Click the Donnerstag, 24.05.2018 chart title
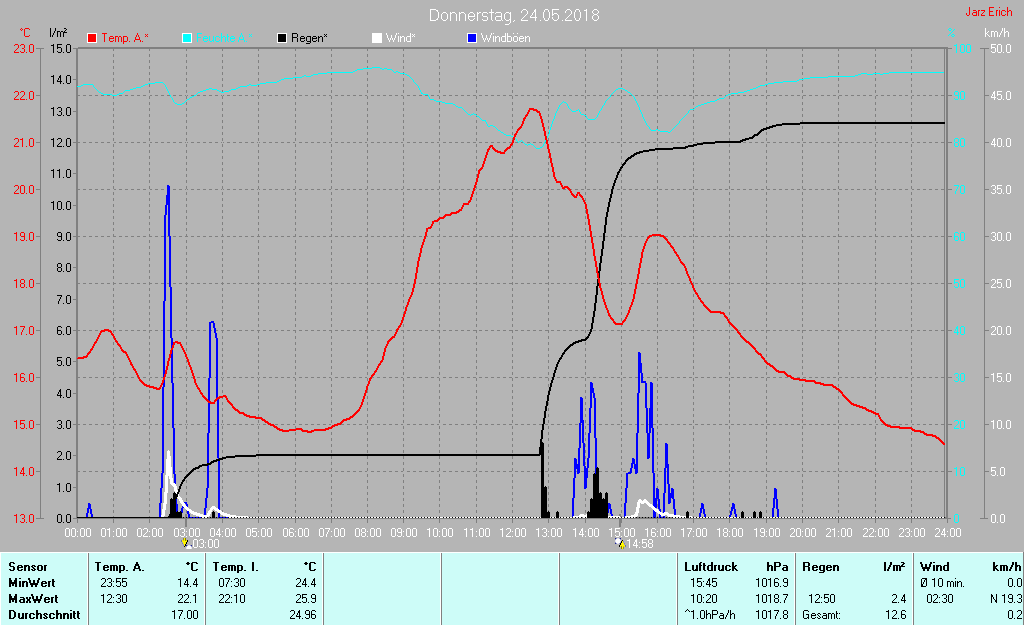The height and width of the screenshot is (625, 1024). (x=514, y=15)
